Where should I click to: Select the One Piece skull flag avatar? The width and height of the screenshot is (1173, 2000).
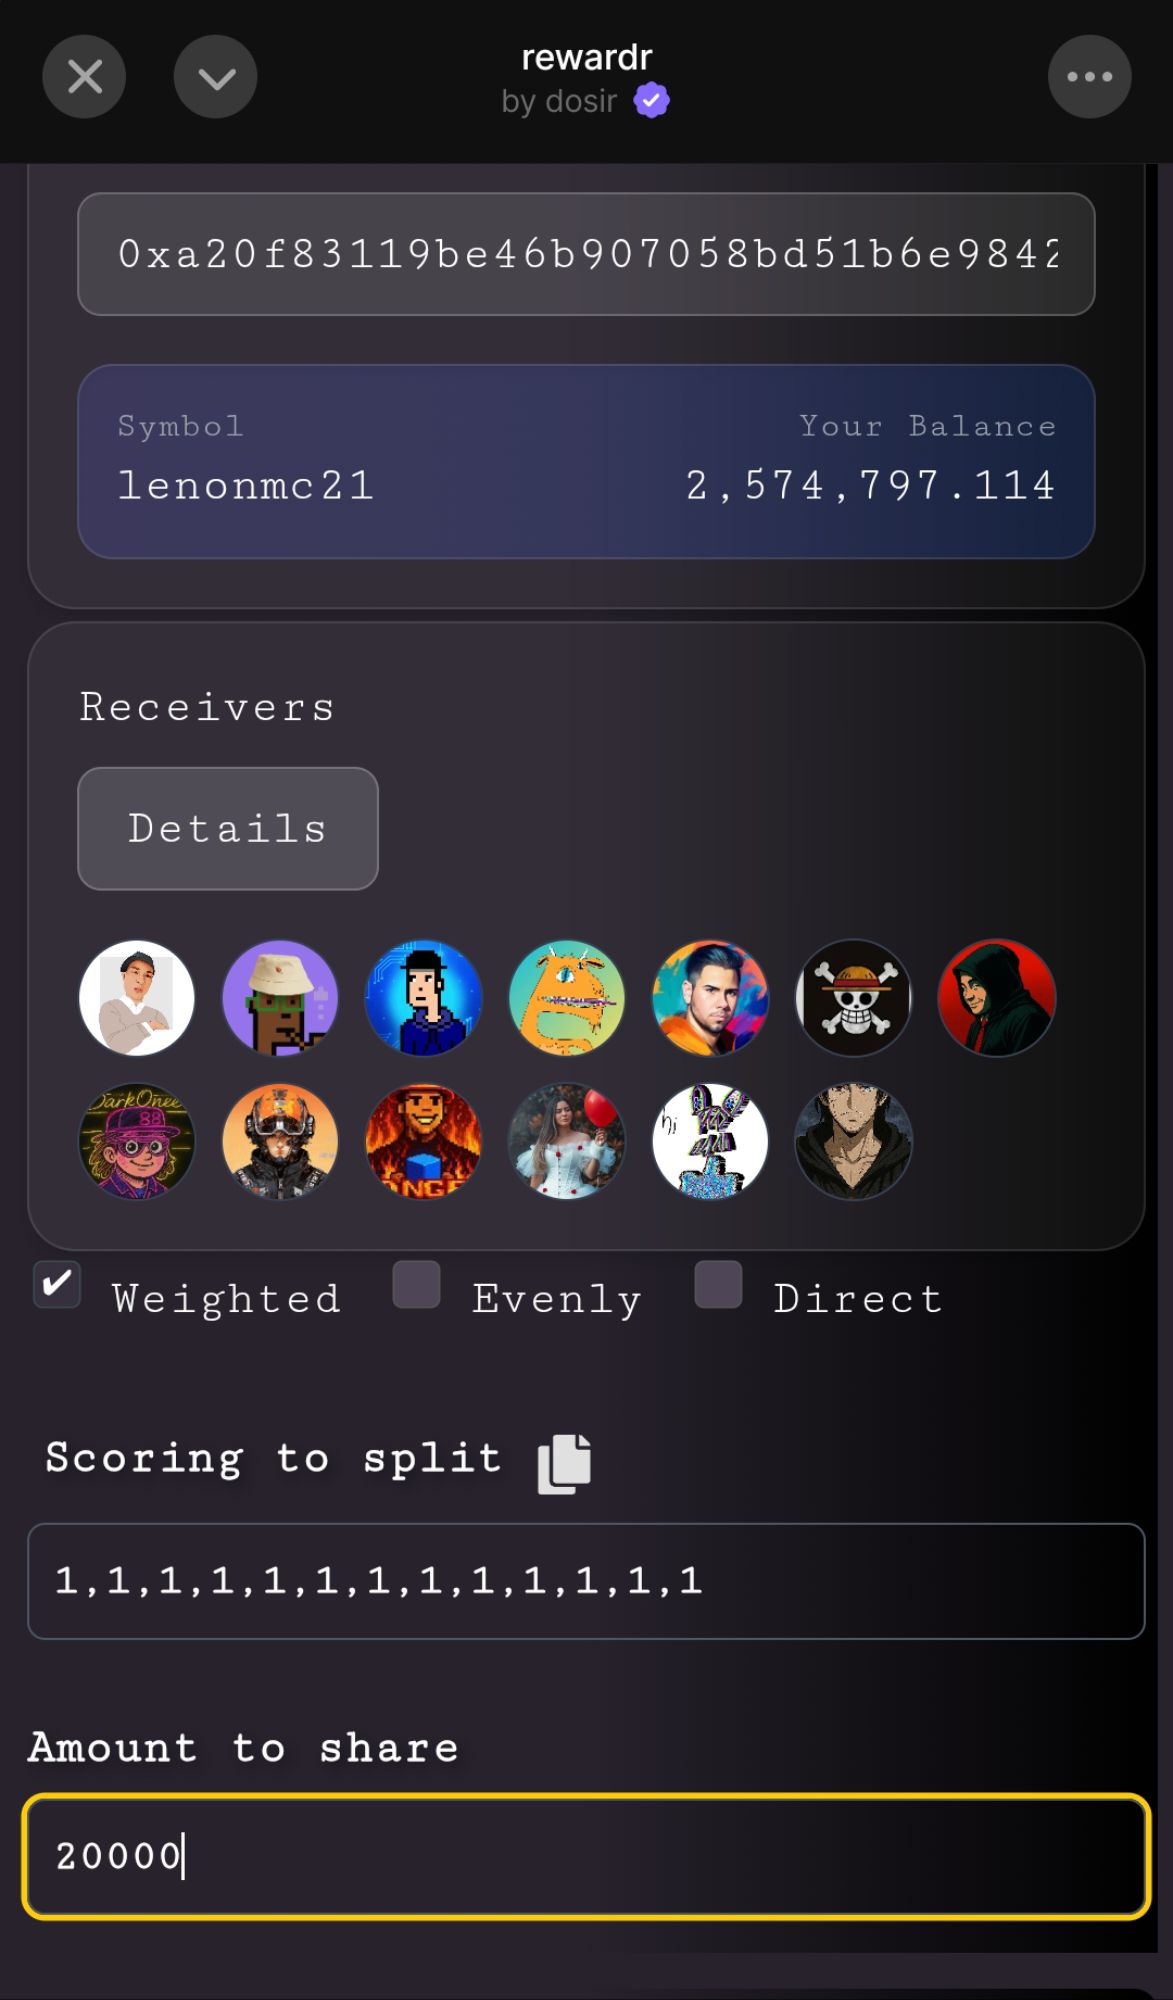coord(854,998)
